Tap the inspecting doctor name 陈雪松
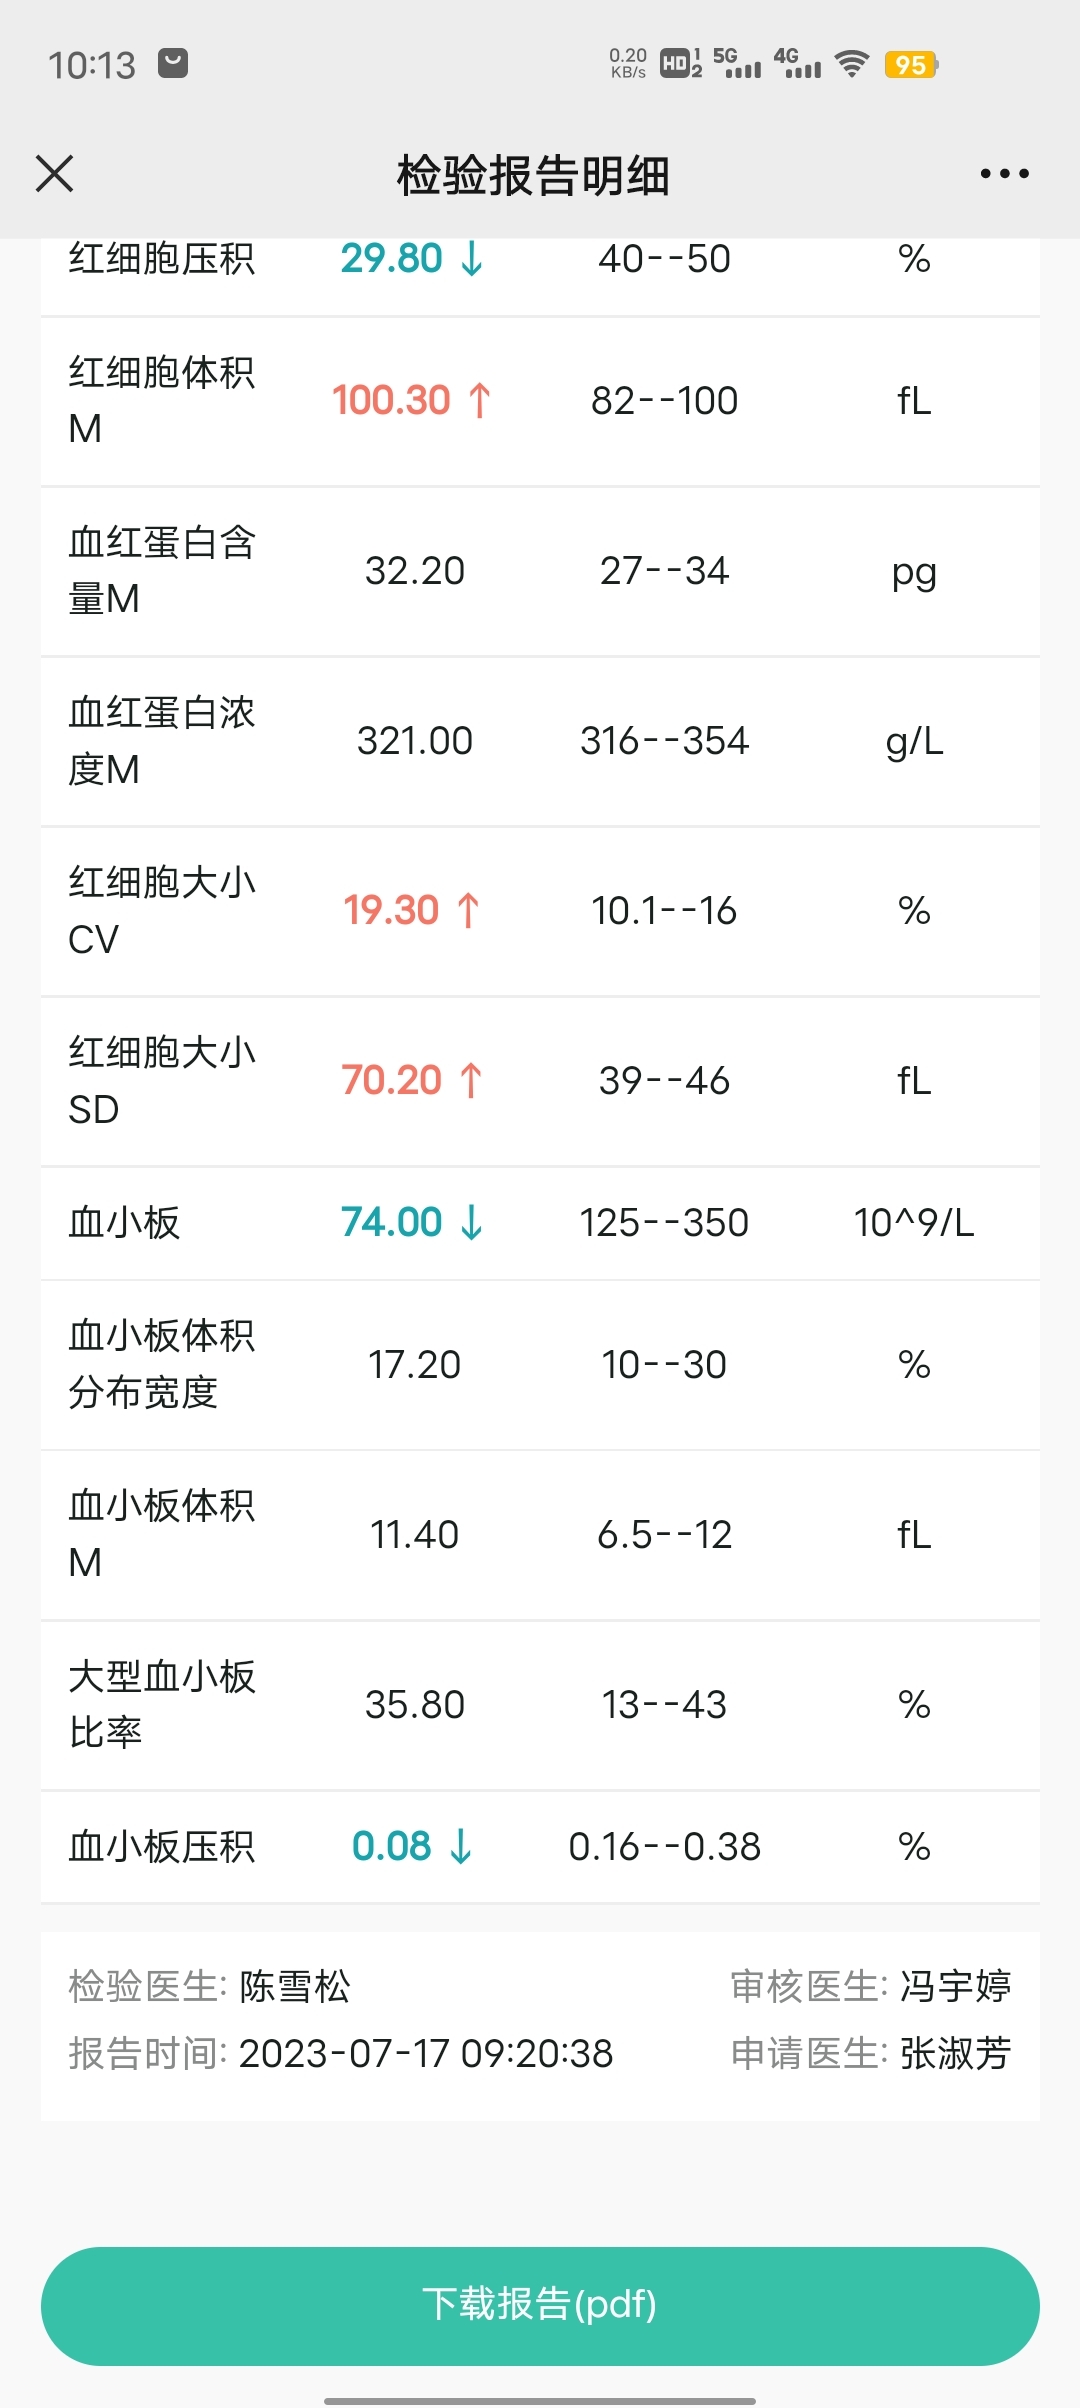The height and width of the screenshot is (2408, 1080). (x=295, y=1986)
